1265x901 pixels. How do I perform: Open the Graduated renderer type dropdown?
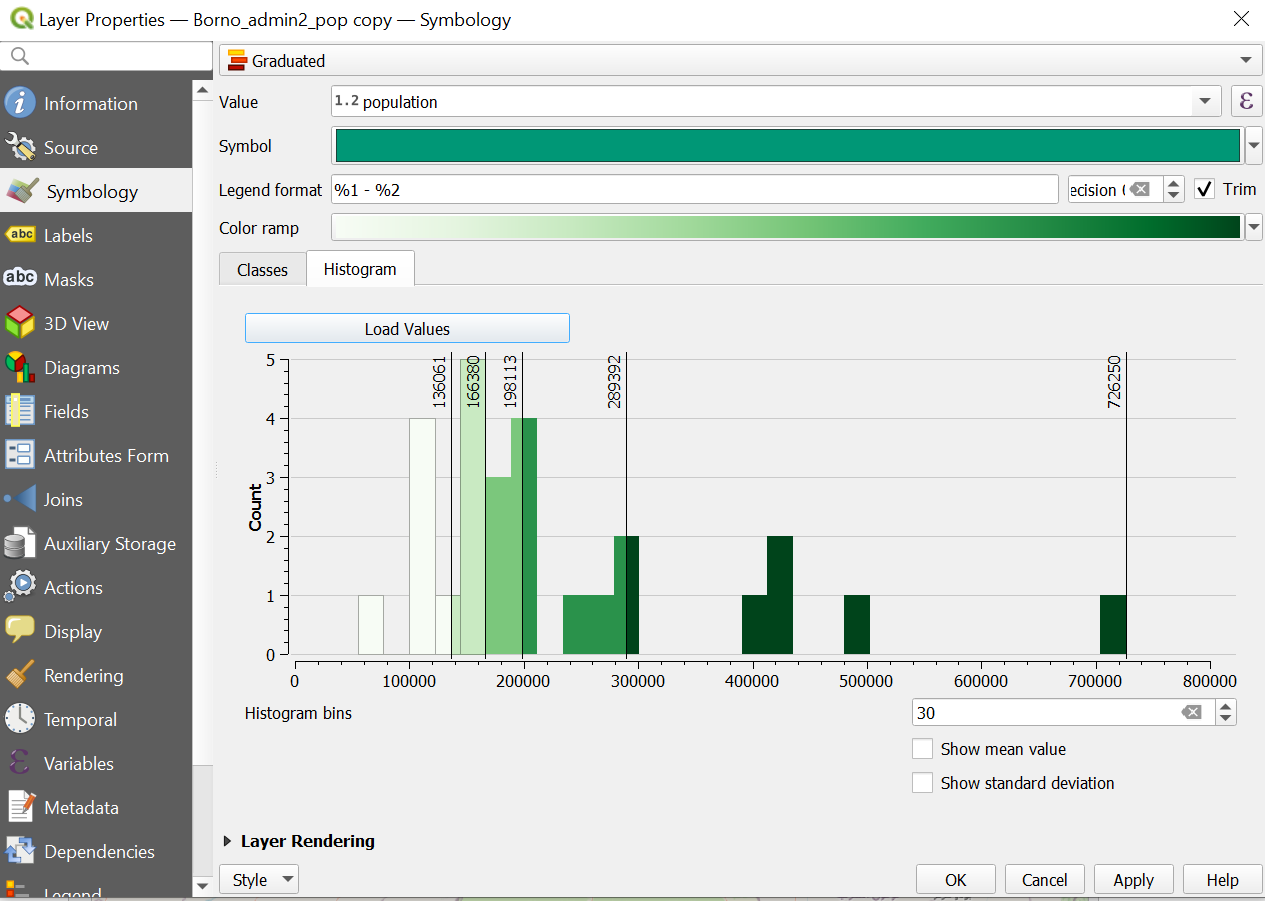739,61
